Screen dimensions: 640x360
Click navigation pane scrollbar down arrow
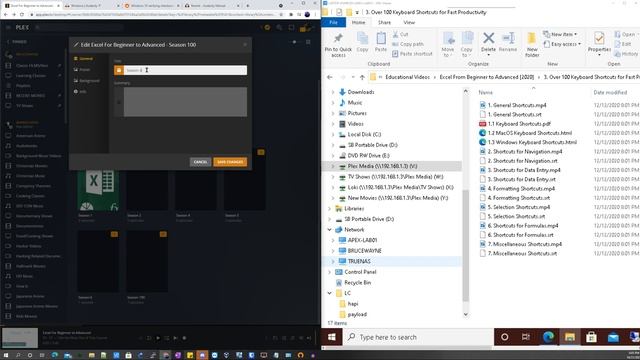[x=465, y=314]
